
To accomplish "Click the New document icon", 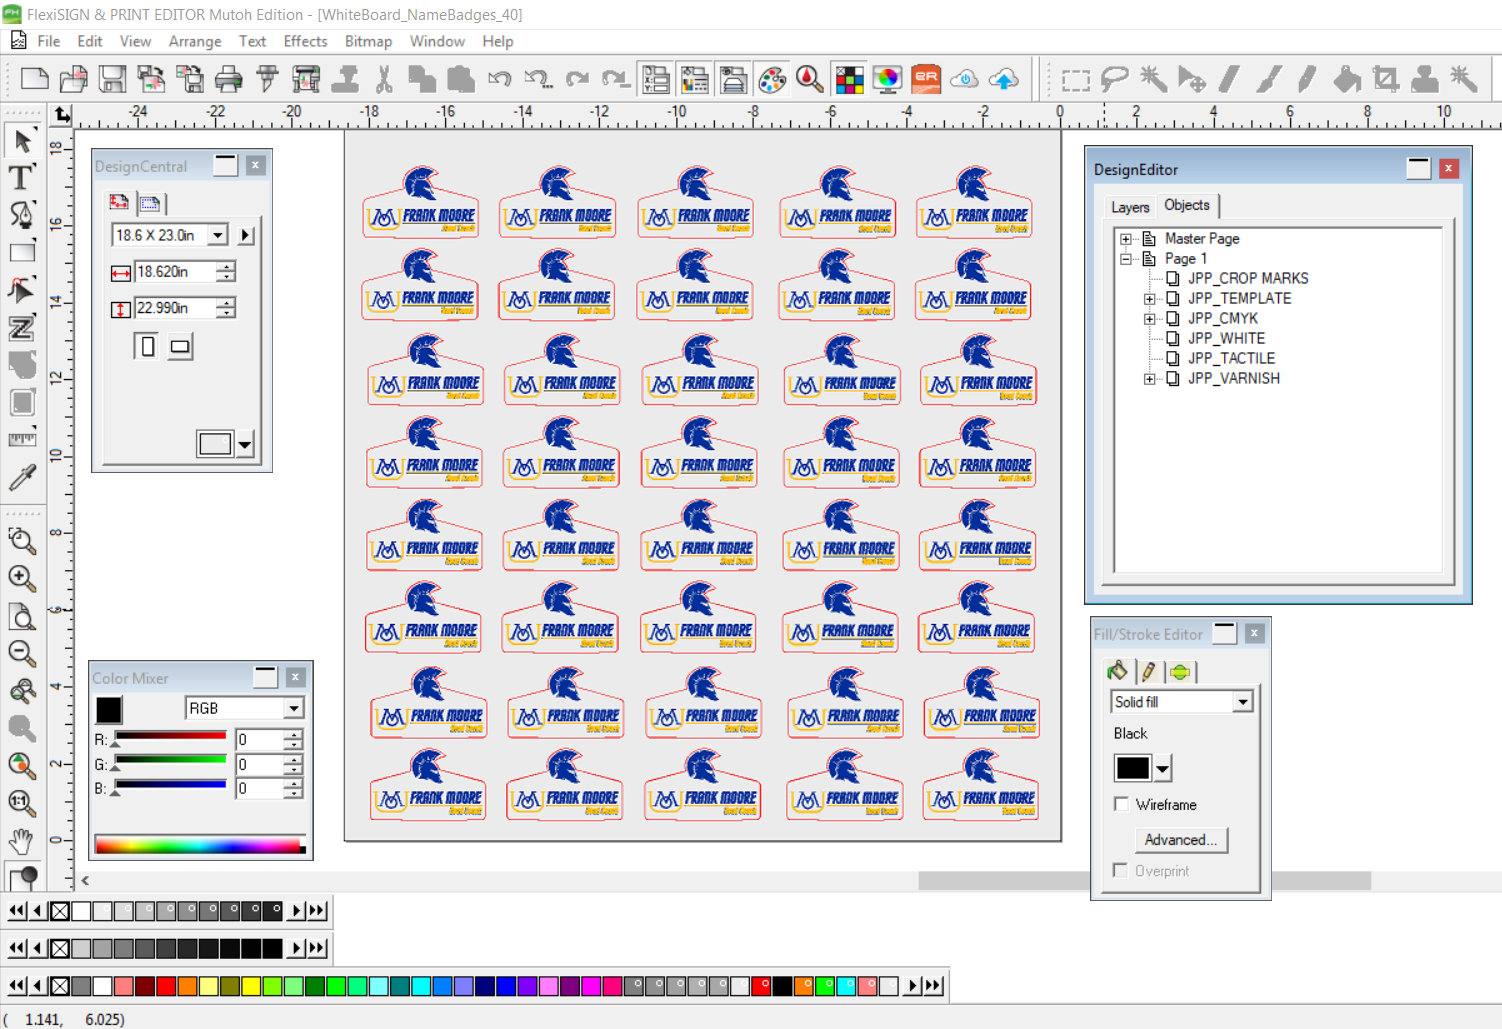I will coord(34,79).
